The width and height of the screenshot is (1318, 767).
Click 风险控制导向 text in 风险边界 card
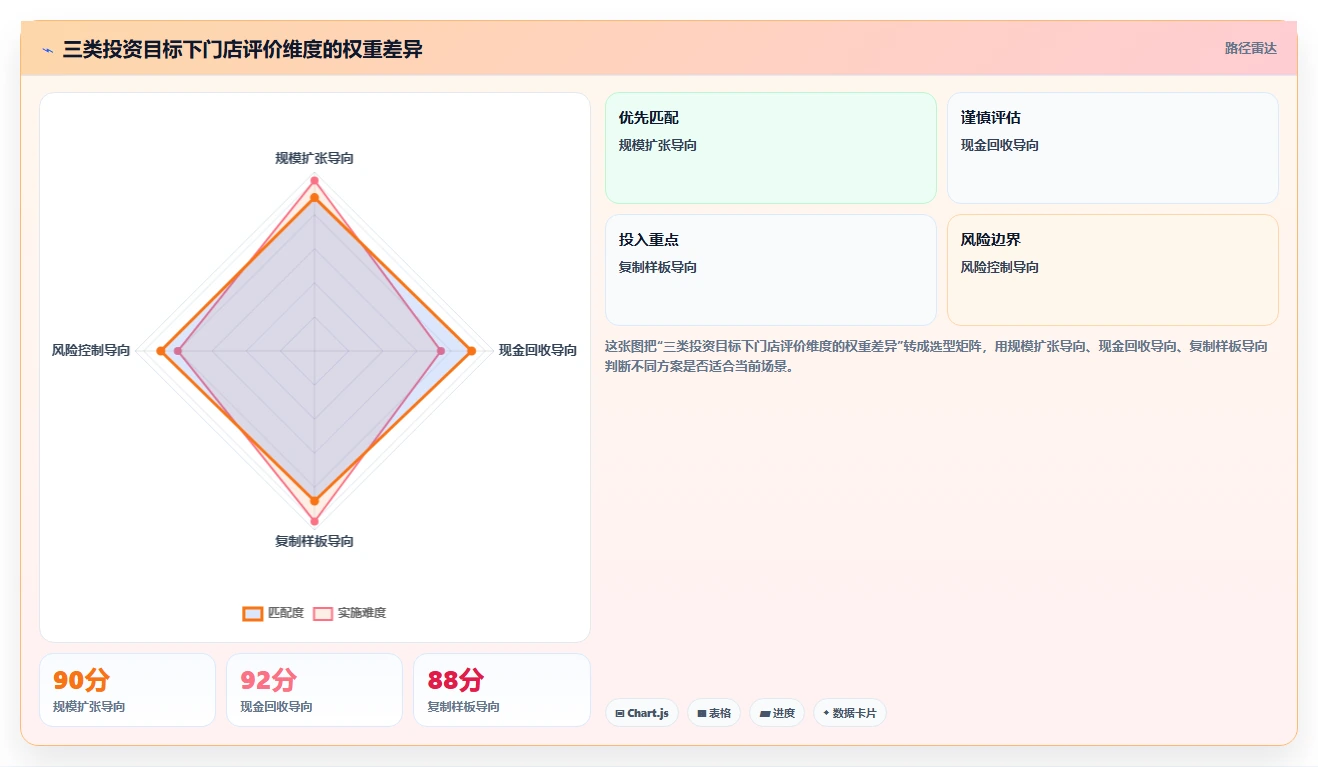(1000, 267)
